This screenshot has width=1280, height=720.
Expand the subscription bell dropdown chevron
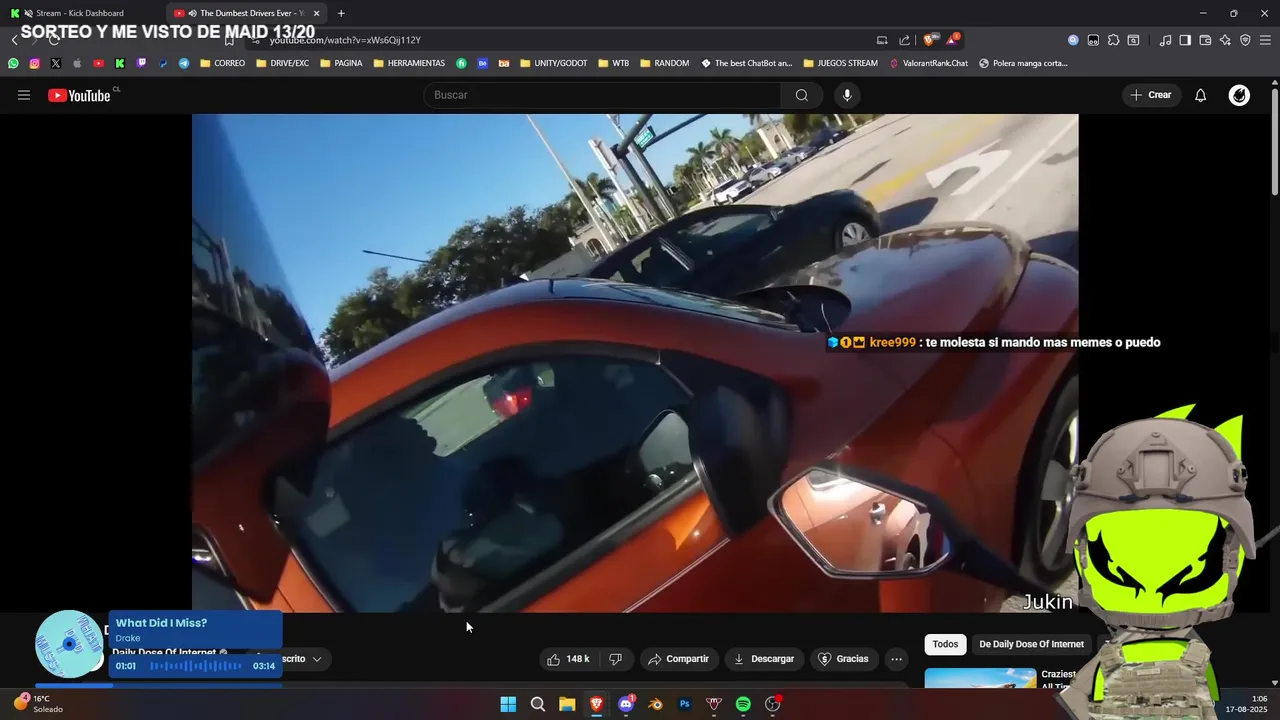pyautogui.click(x=317, y=659)
